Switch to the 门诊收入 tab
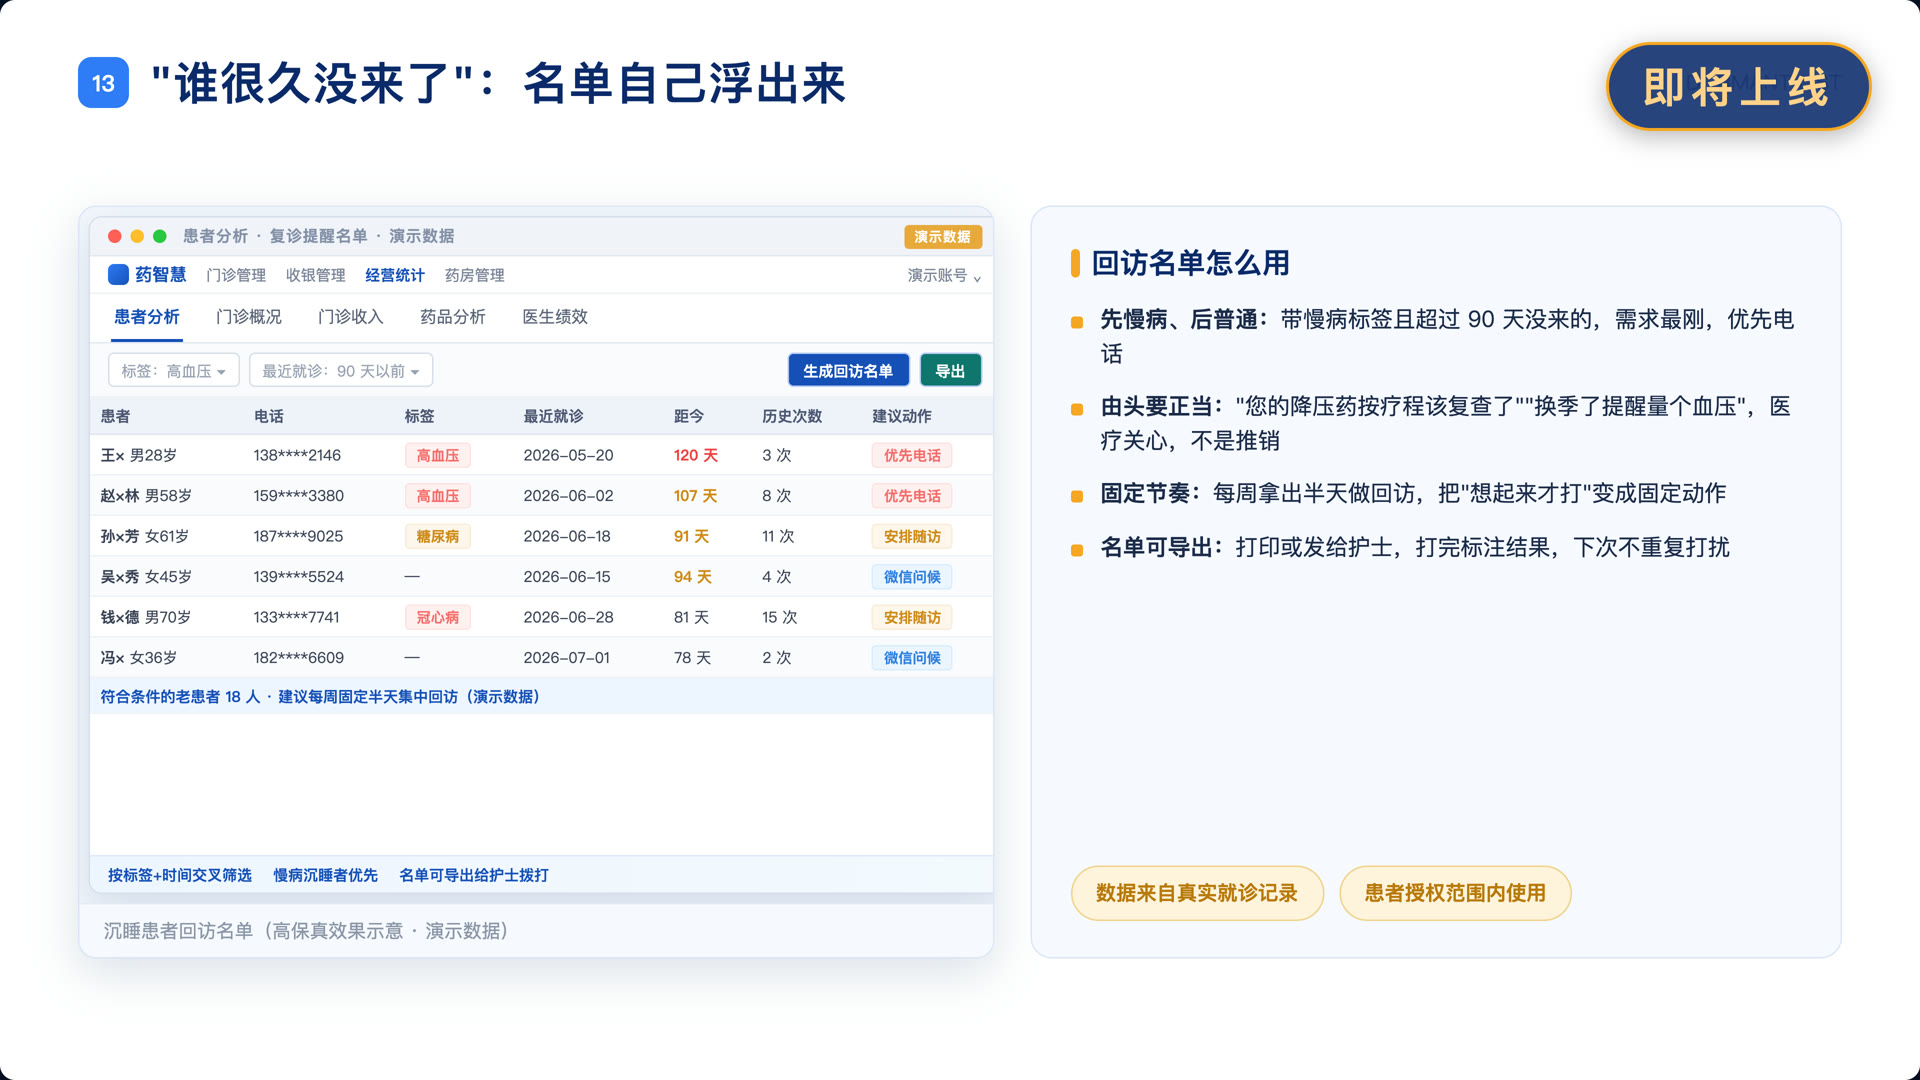1920x1080 pixels. coord(351,317)
